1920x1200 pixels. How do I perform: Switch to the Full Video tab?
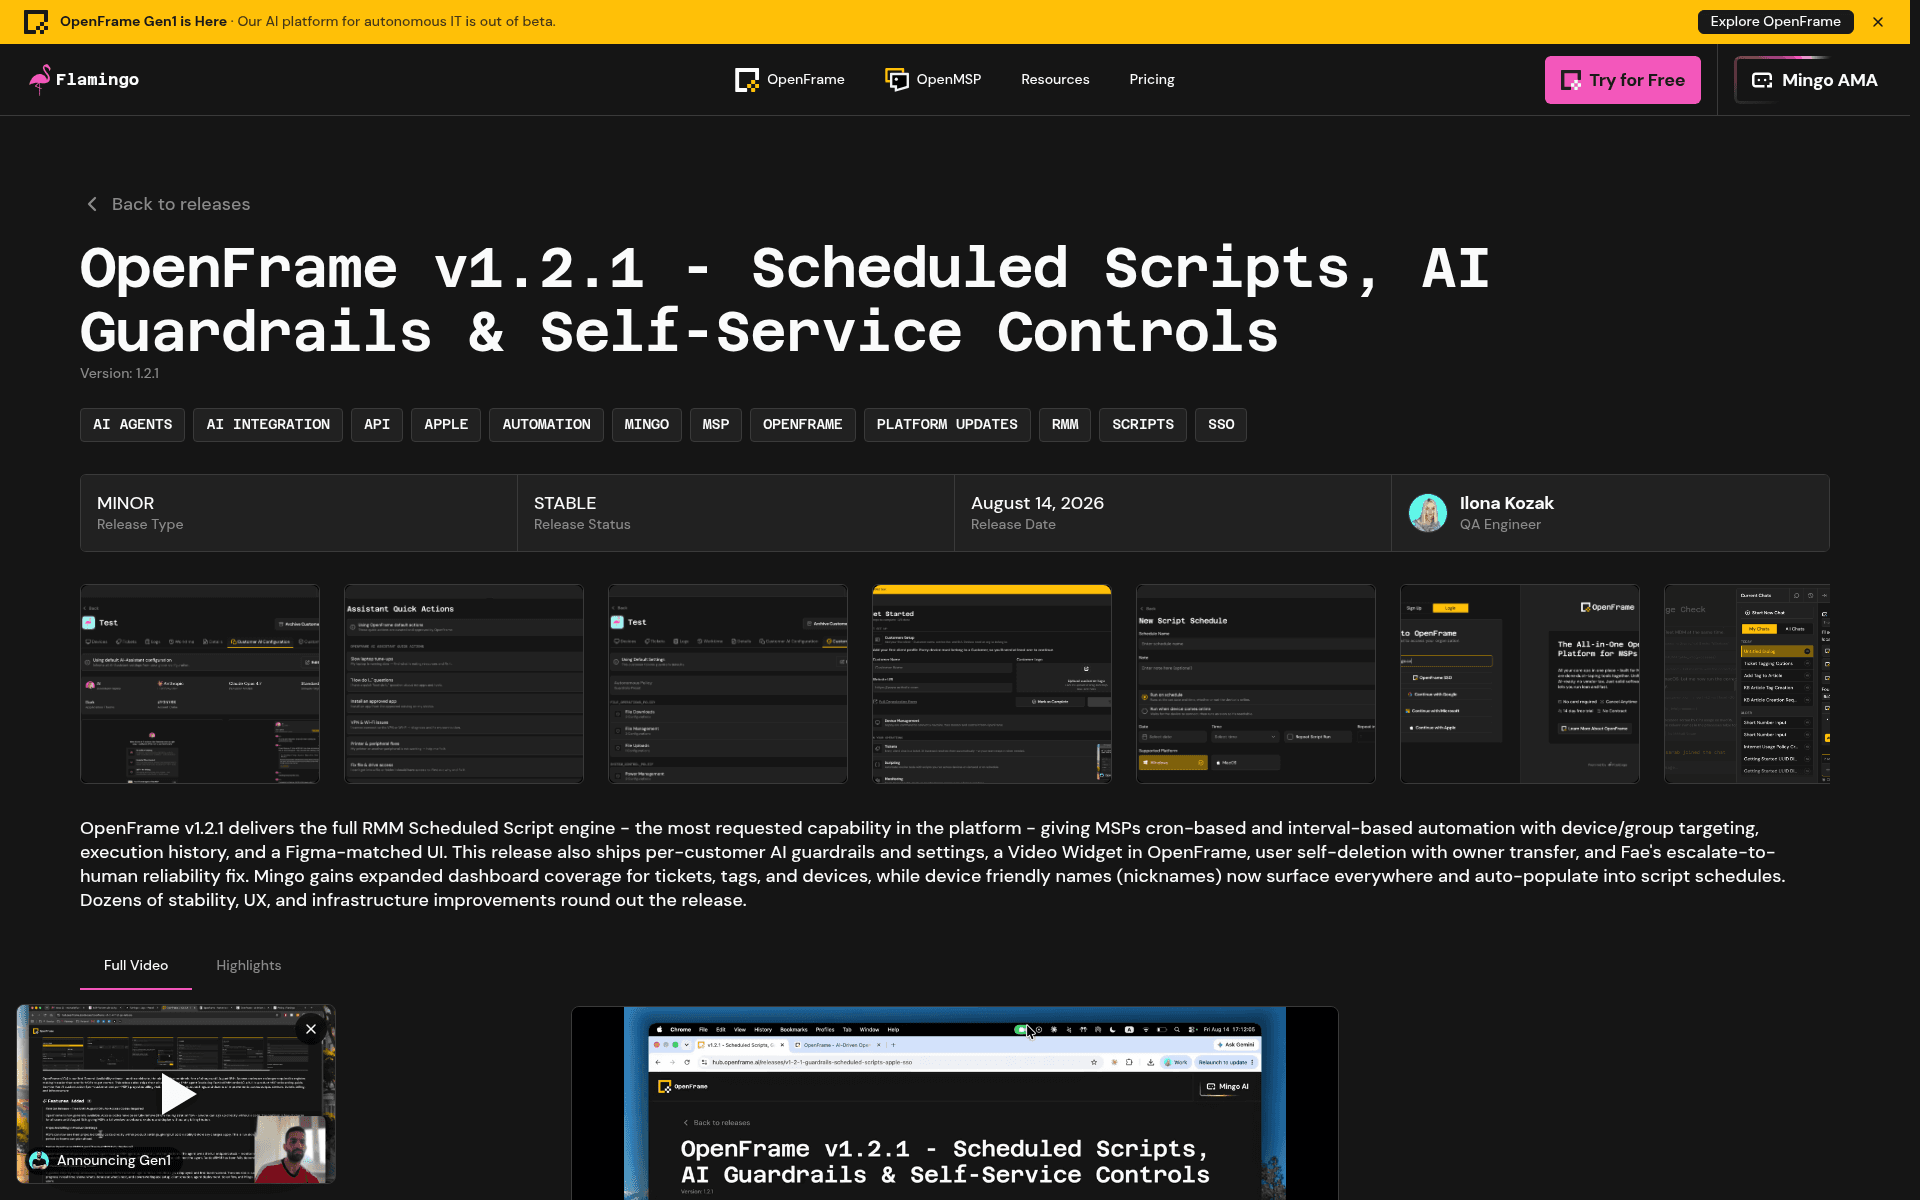coord(136,966)
